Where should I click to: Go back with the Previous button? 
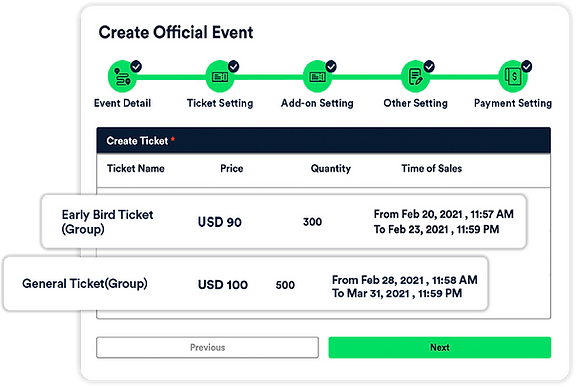click(208, 347)
